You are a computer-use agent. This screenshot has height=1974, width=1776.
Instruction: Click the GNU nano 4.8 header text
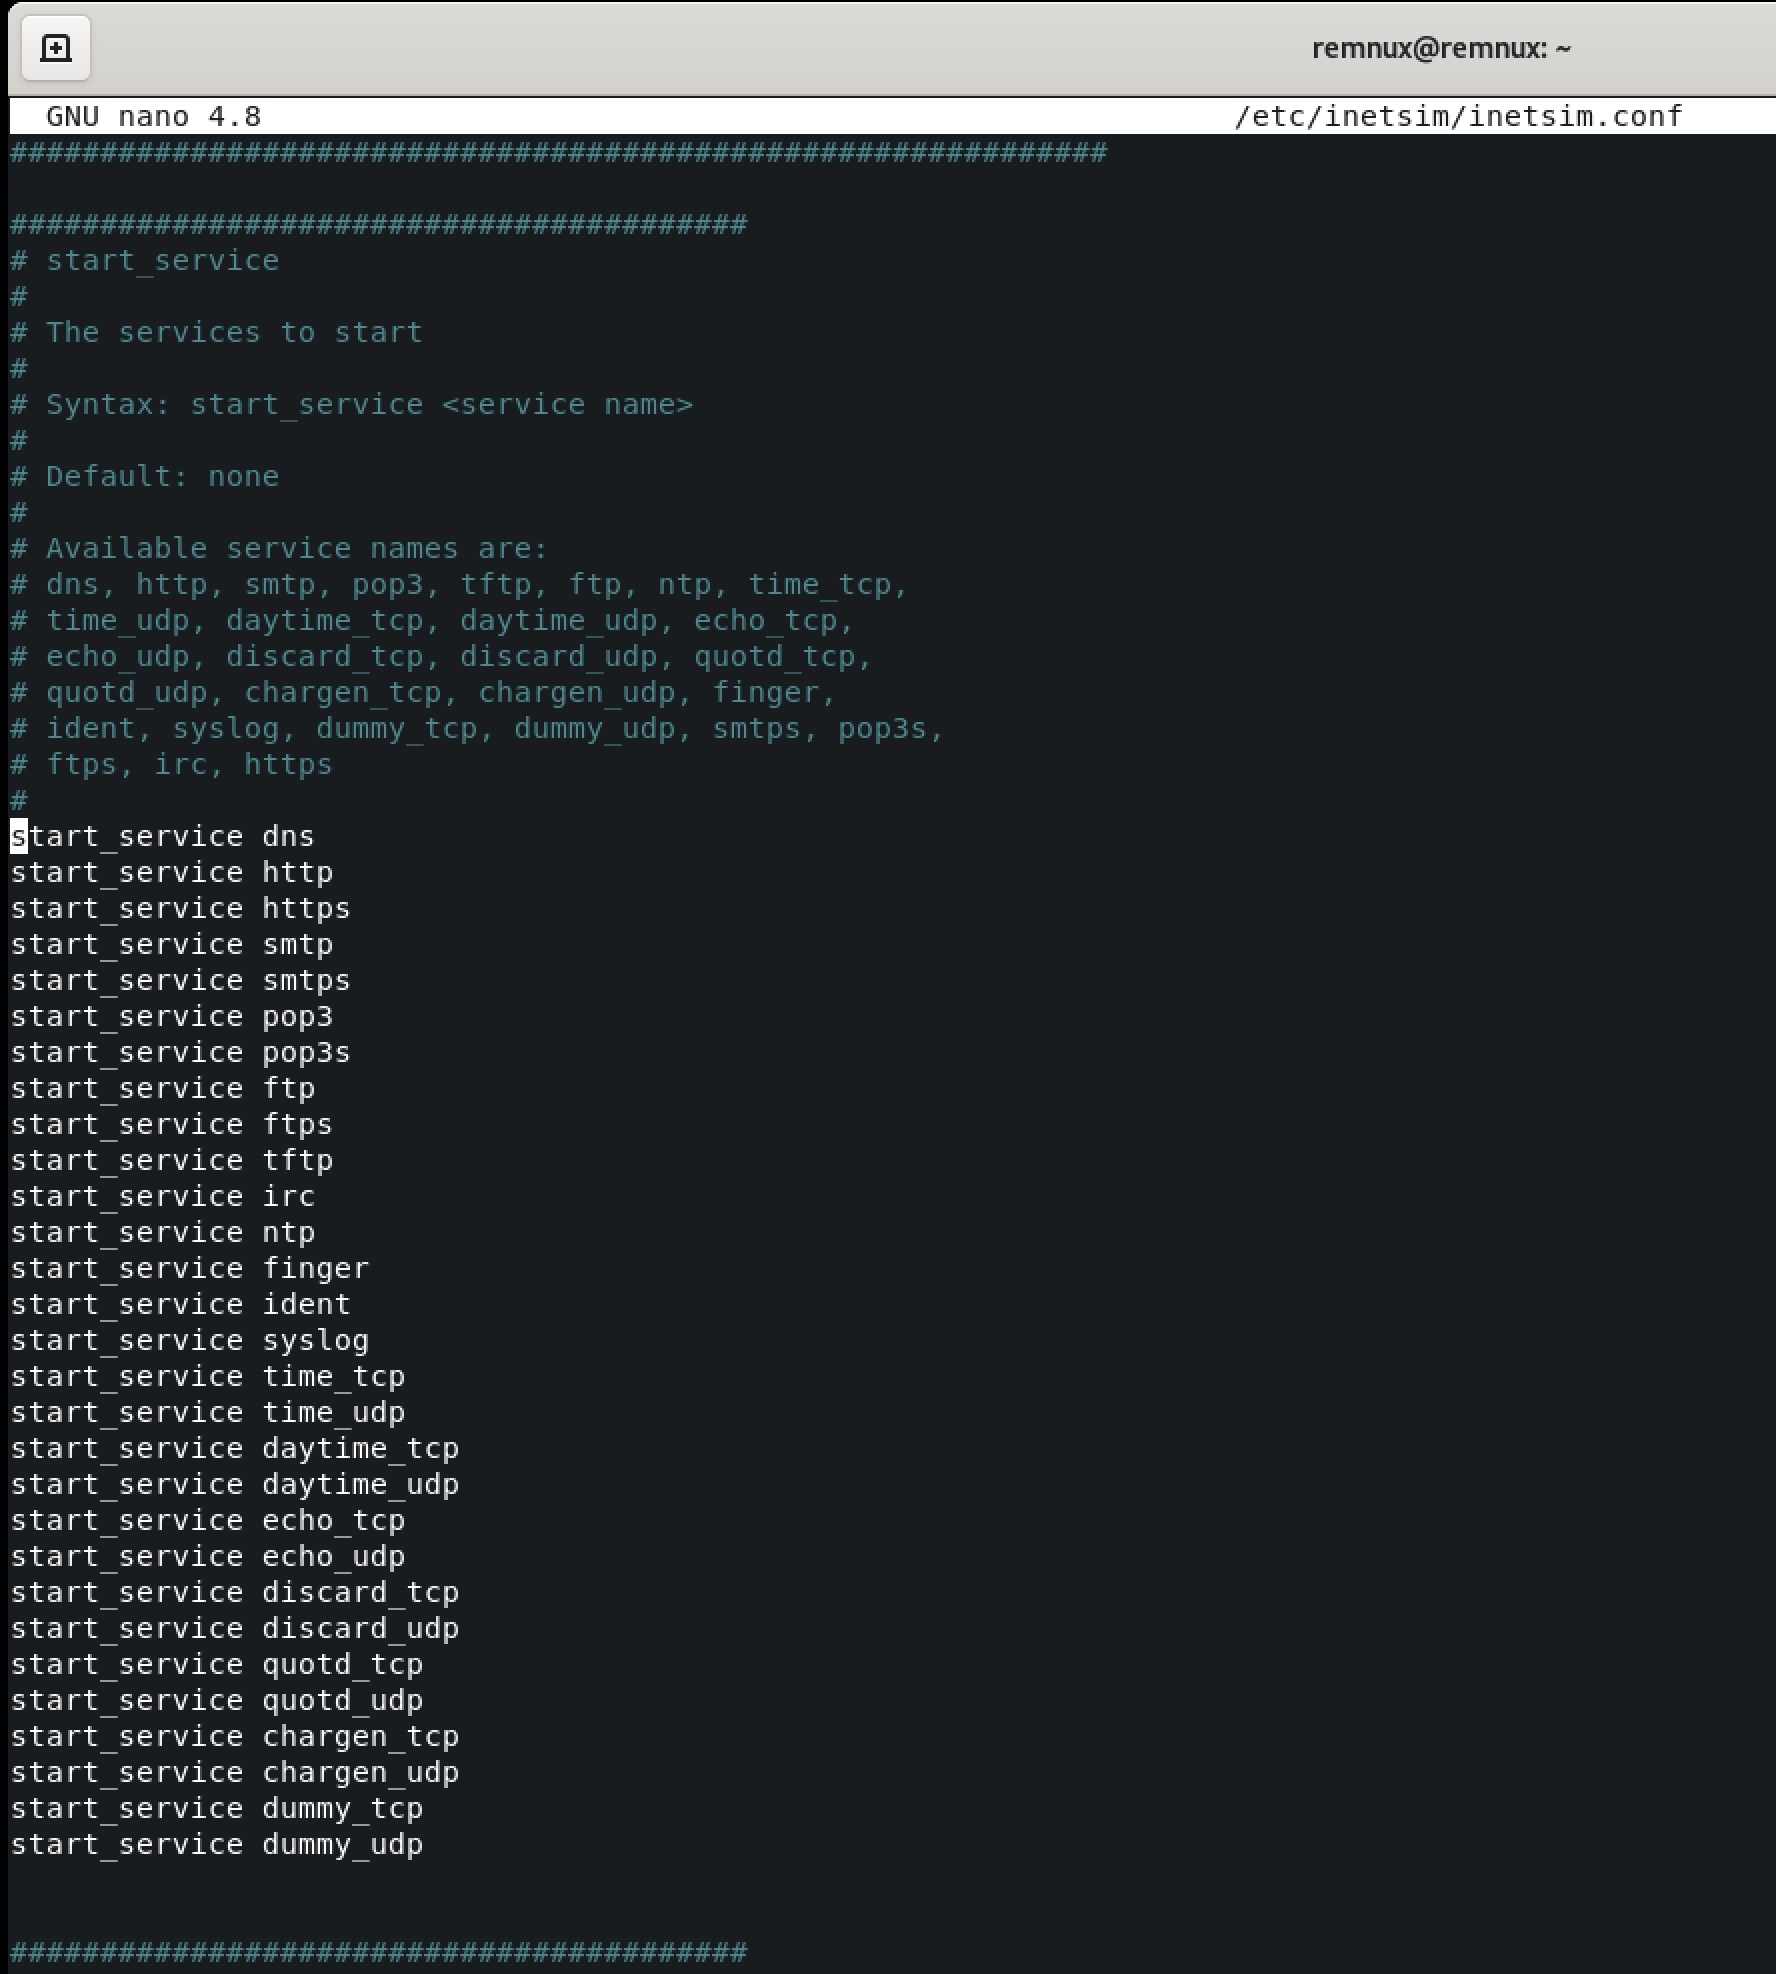(153, 116)
